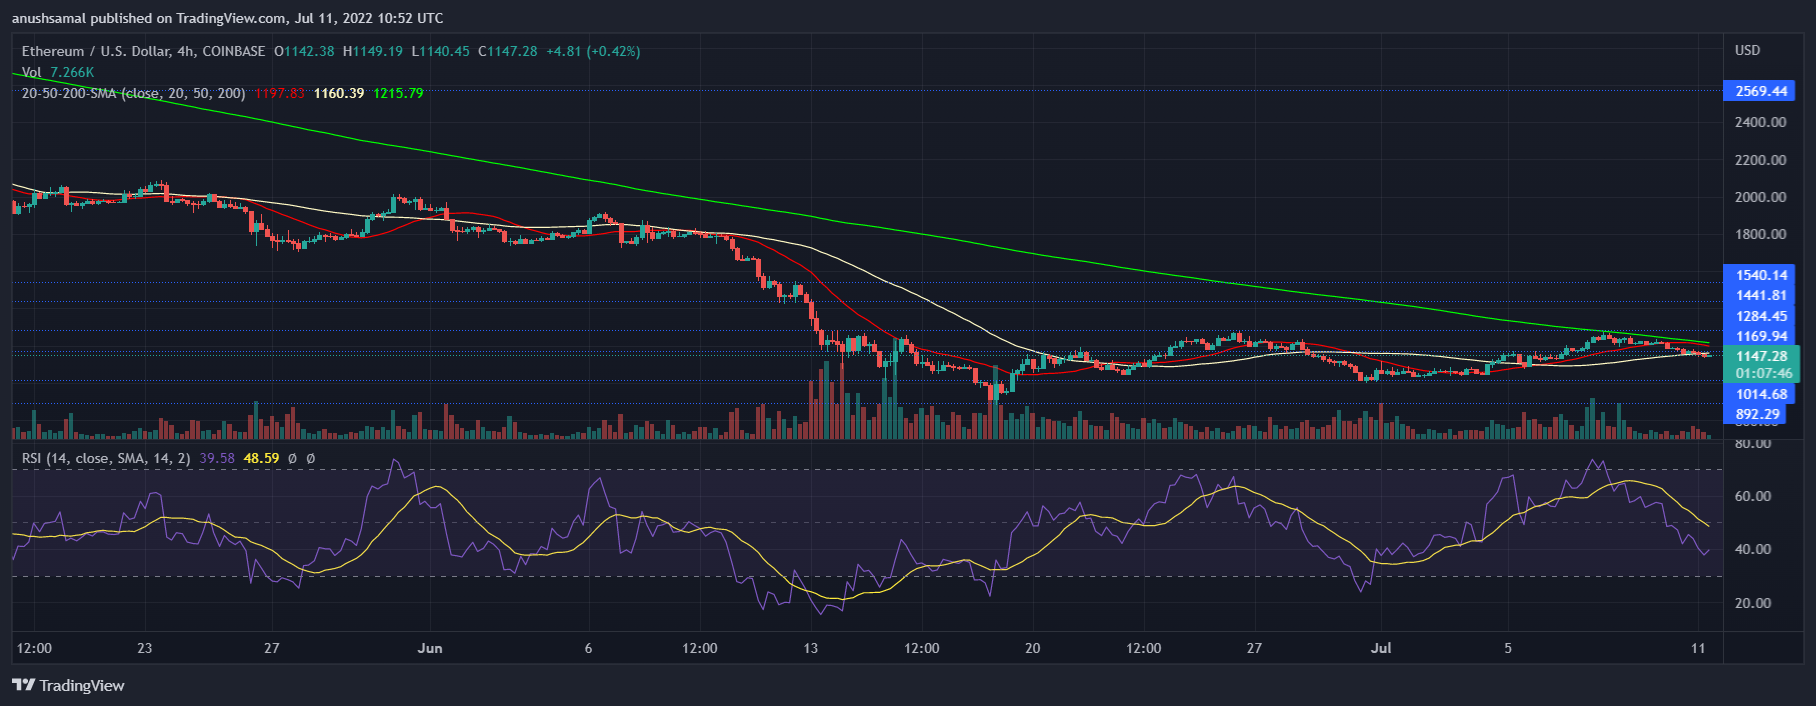The width and height of the screenshot is (1816, 706).
Task: Click the Jul month label on time axis
Action: (1381, 648)
